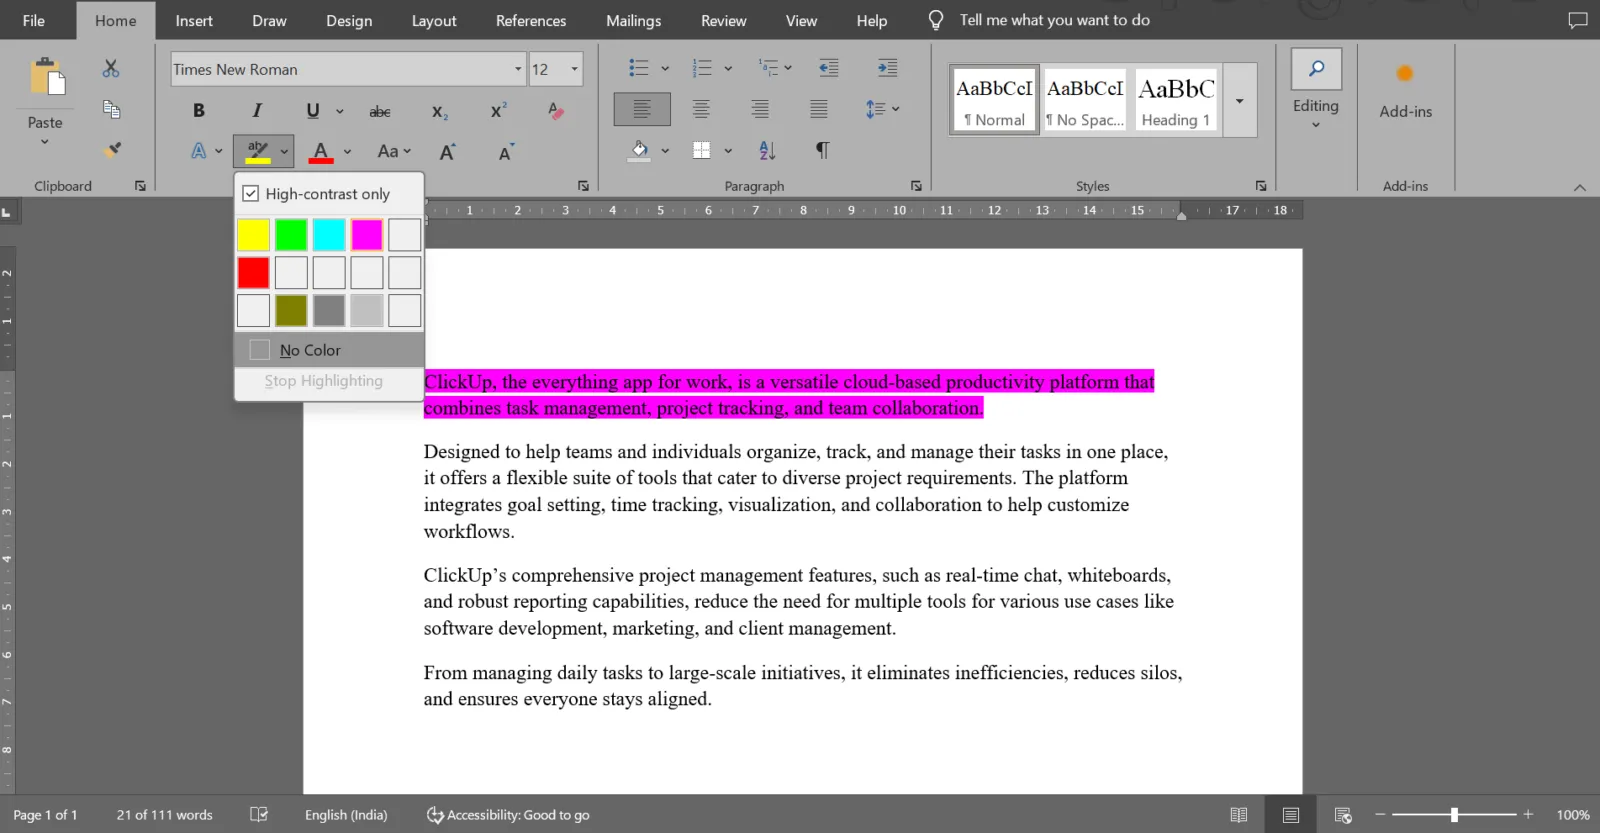Toggle Align Left alignment
The height and width of the screenshot is (833, 1600).
click(642, 109)
